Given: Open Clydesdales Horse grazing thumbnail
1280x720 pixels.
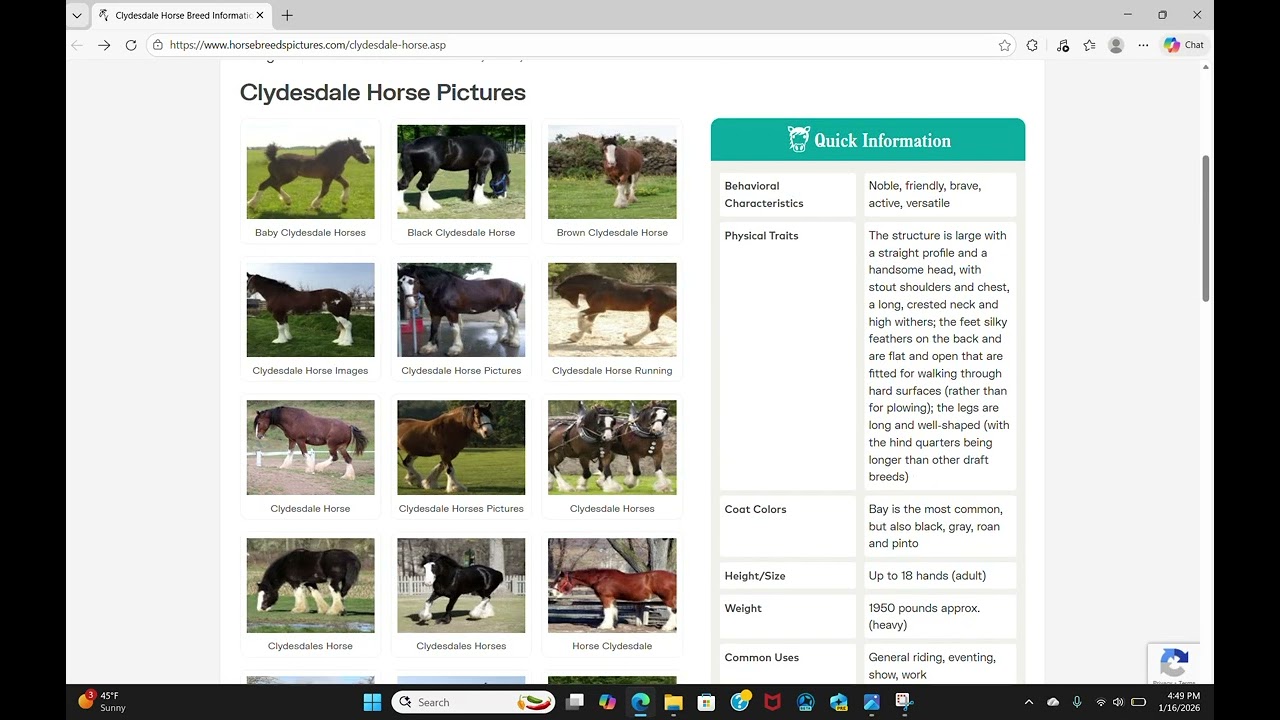Looking at the screenshot, I should pyautogui.click(x=310, y=586).
